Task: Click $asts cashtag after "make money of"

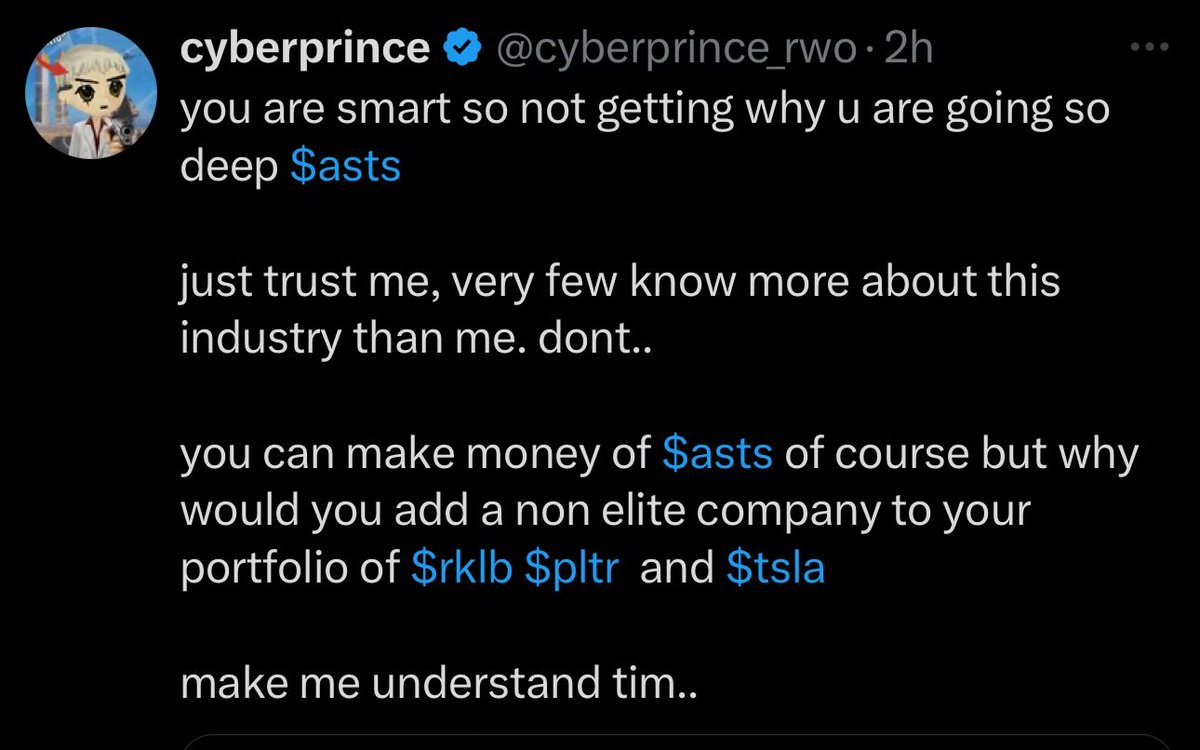Action: [x=718, y=453]
